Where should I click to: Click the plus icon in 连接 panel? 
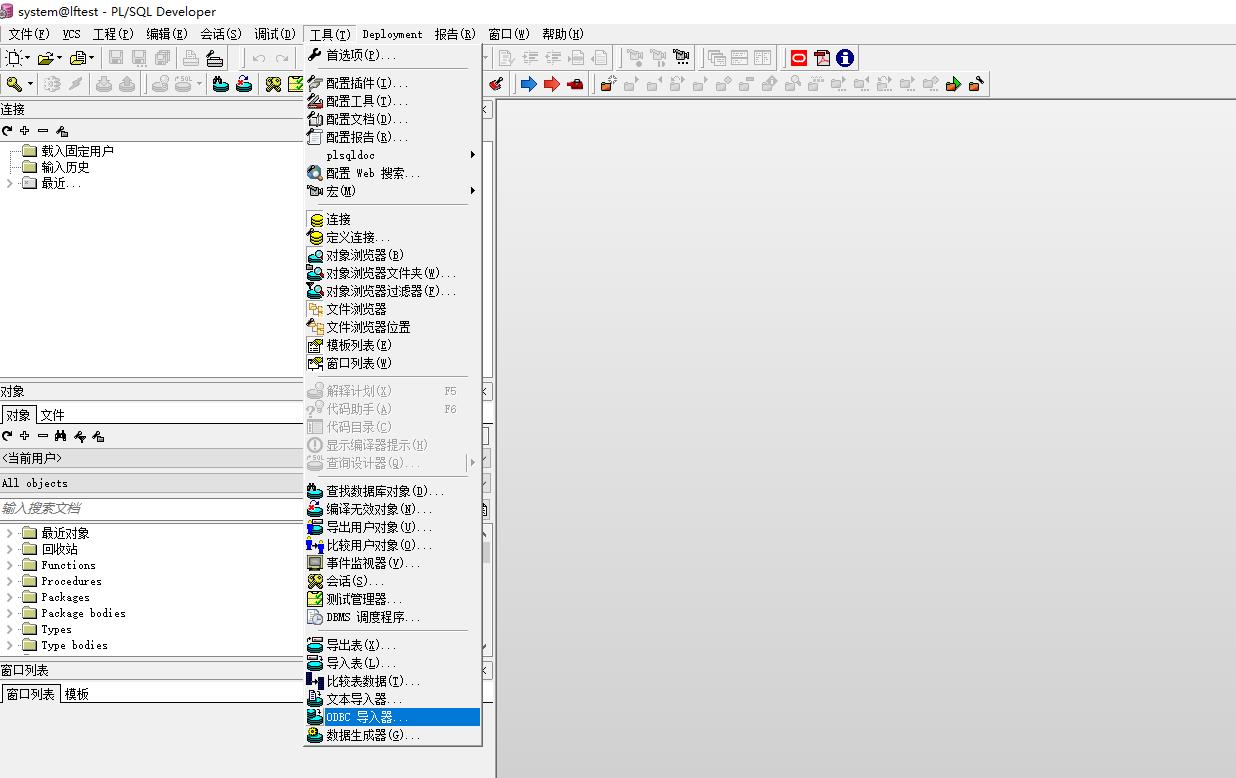(24, 131)
